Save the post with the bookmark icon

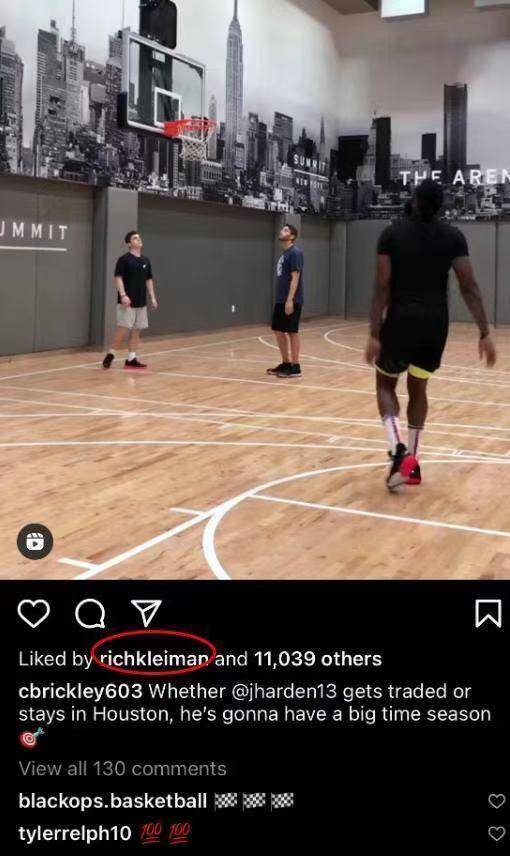[488, 614]
